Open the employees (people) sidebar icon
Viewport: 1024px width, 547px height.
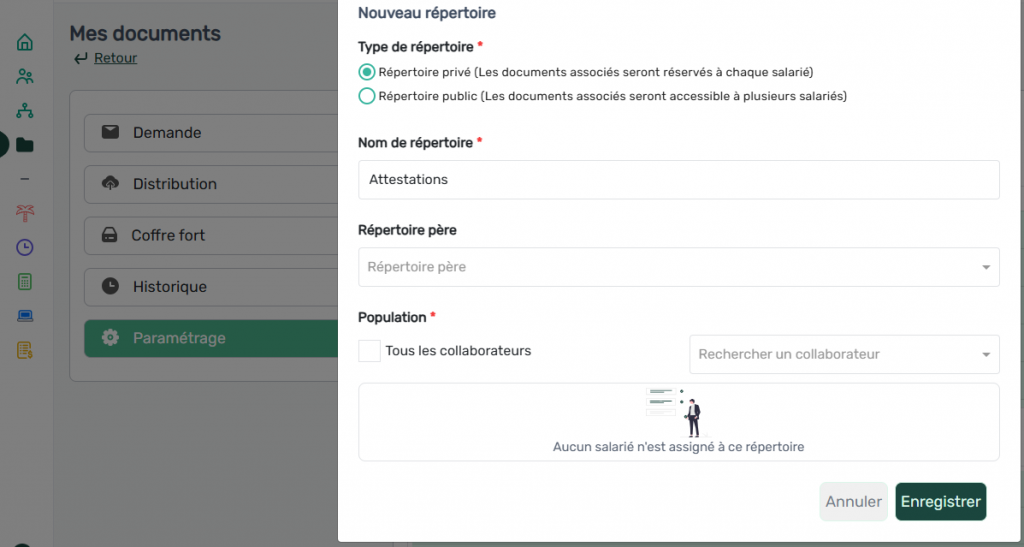tap(25, 77)
